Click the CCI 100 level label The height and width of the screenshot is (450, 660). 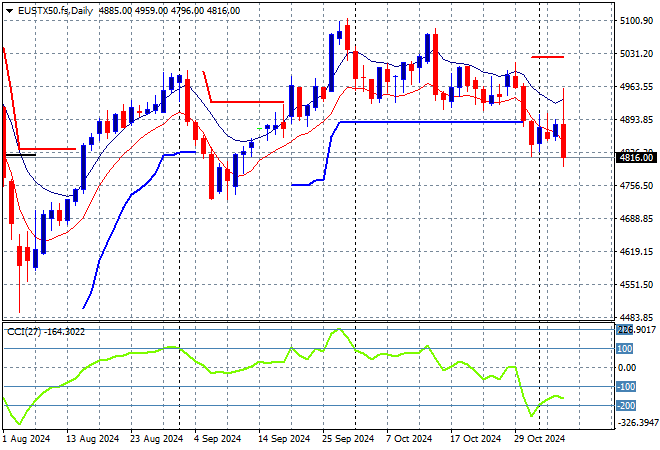click(x=625, y=349)
